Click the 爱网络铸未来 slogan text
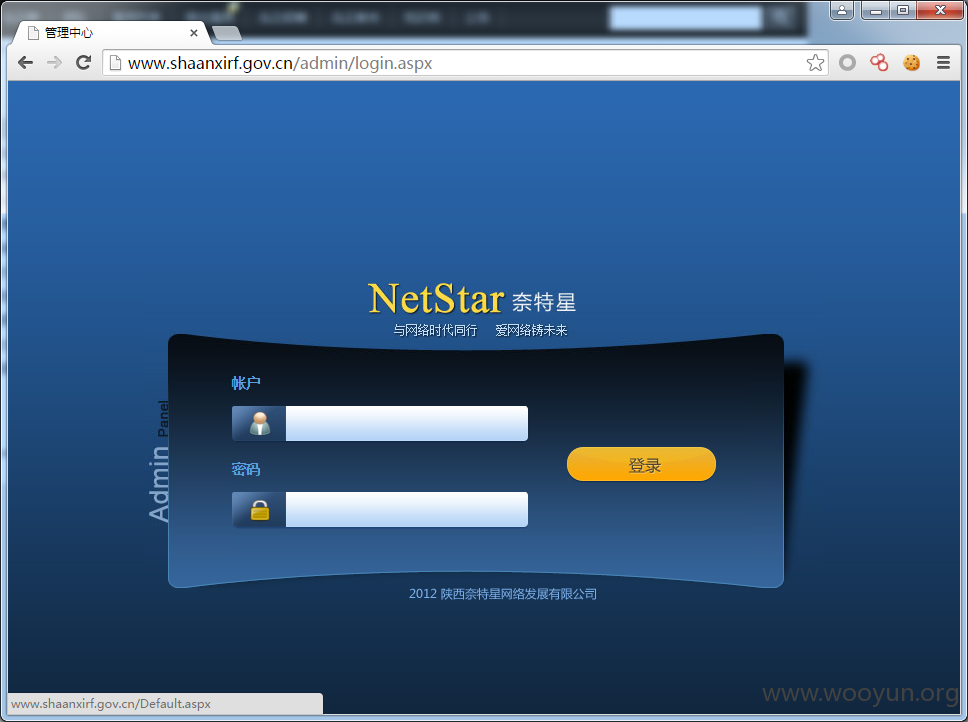968x722 pixels. point(531,330)
